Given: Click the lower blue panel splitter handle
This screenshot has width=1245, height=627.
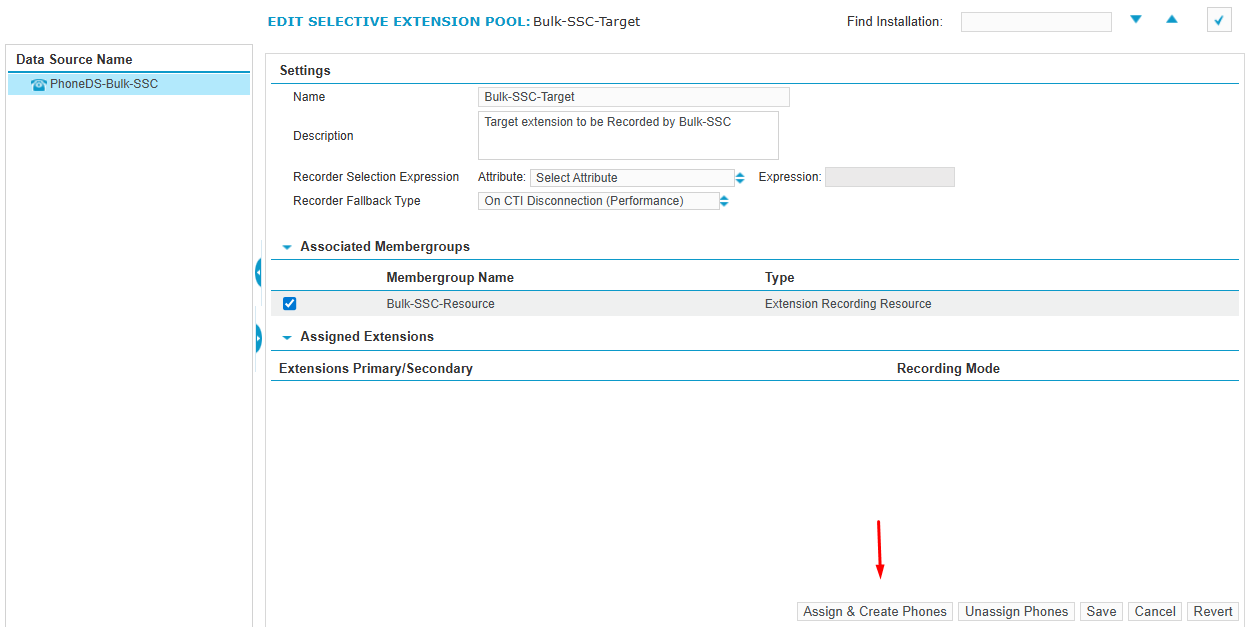Looking at the screenshot, I should [x=259, y=339].
